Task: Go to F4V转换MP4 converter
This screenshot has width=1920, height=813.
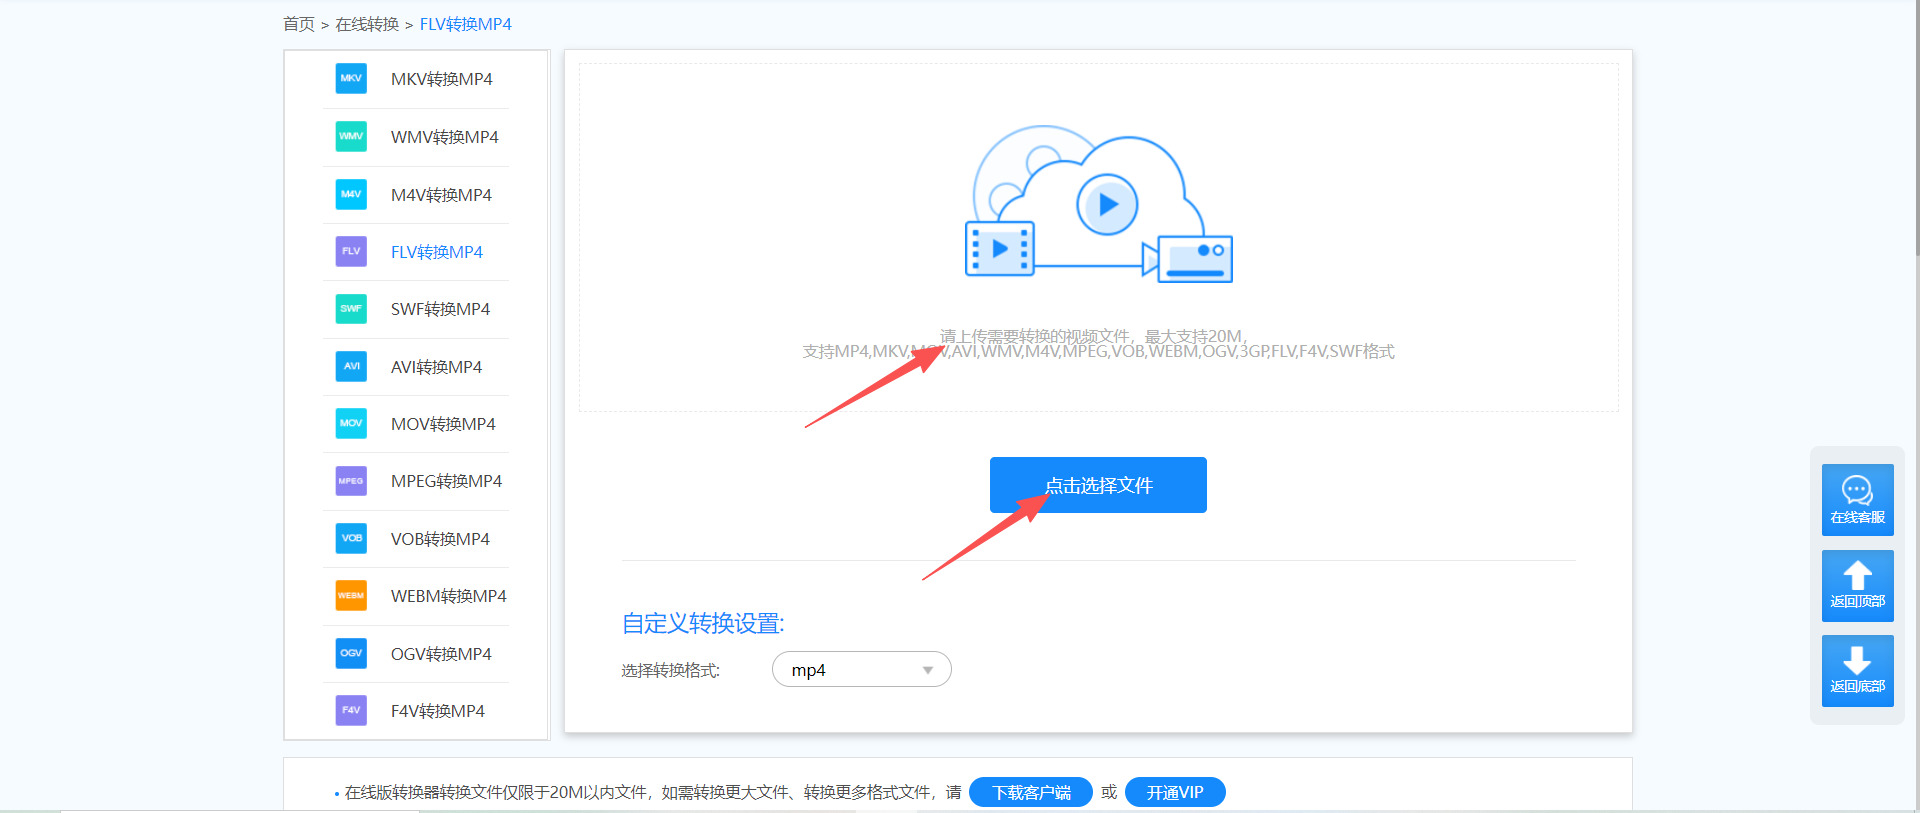Action: 438,711
